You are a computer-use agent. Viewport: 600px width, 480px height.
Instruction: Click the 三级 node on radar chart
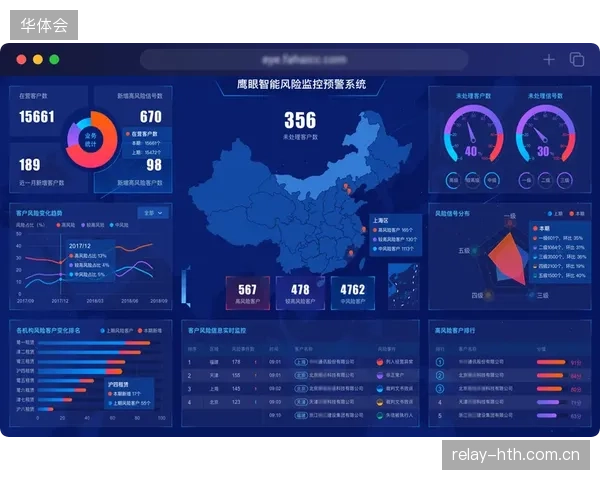click(x=531, y=295)
